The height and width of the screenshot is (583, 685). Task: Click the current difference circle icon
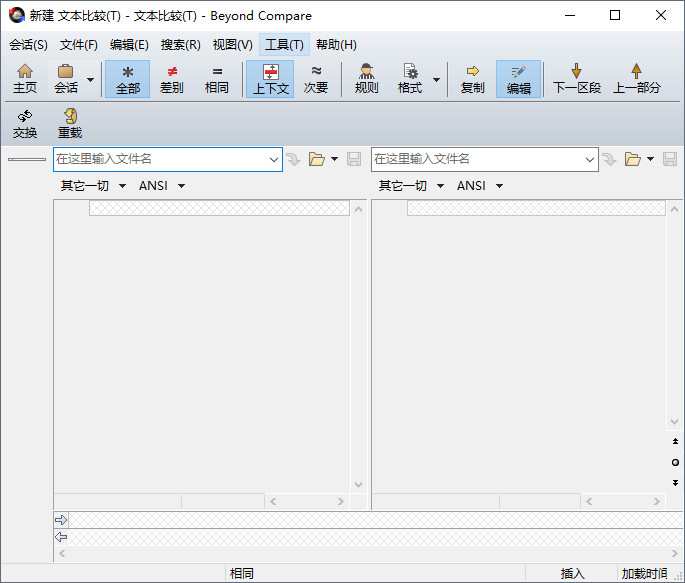click(x=675, y=462)
